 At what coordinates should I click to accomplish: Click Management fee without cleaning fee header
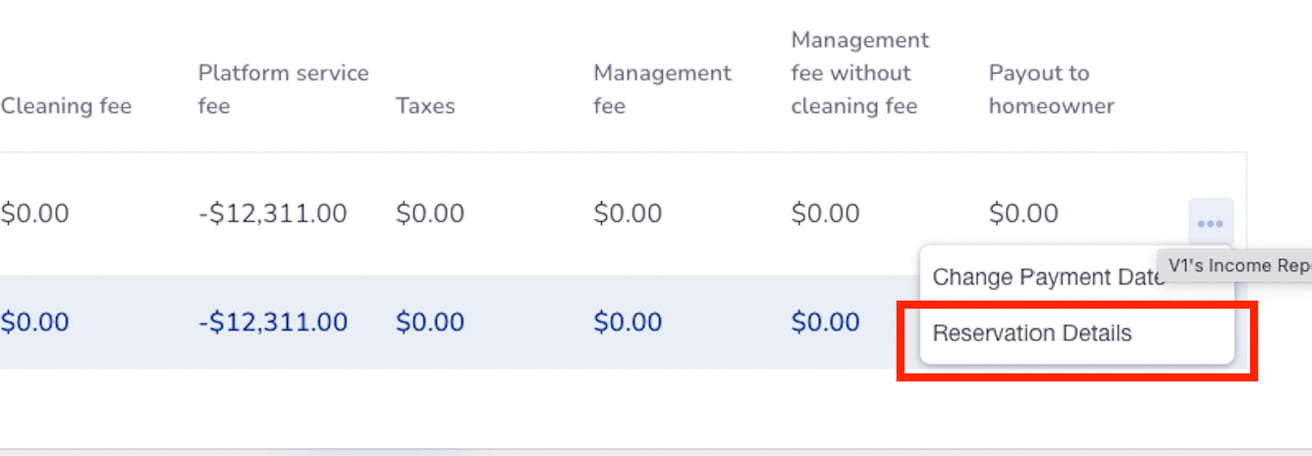point(859,73)
